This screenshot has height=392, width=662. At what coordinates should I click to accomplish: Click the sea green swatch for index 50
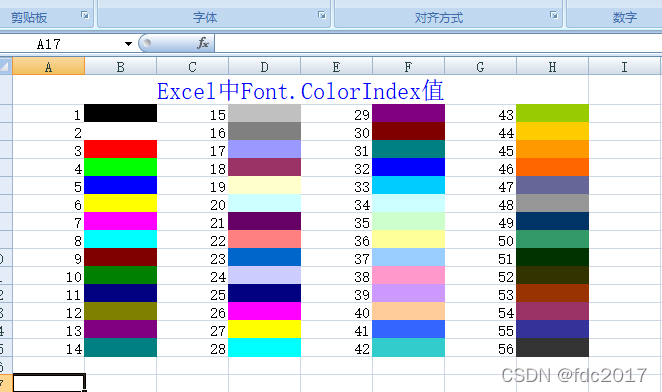pyautogui.click(x=553, y=239)
